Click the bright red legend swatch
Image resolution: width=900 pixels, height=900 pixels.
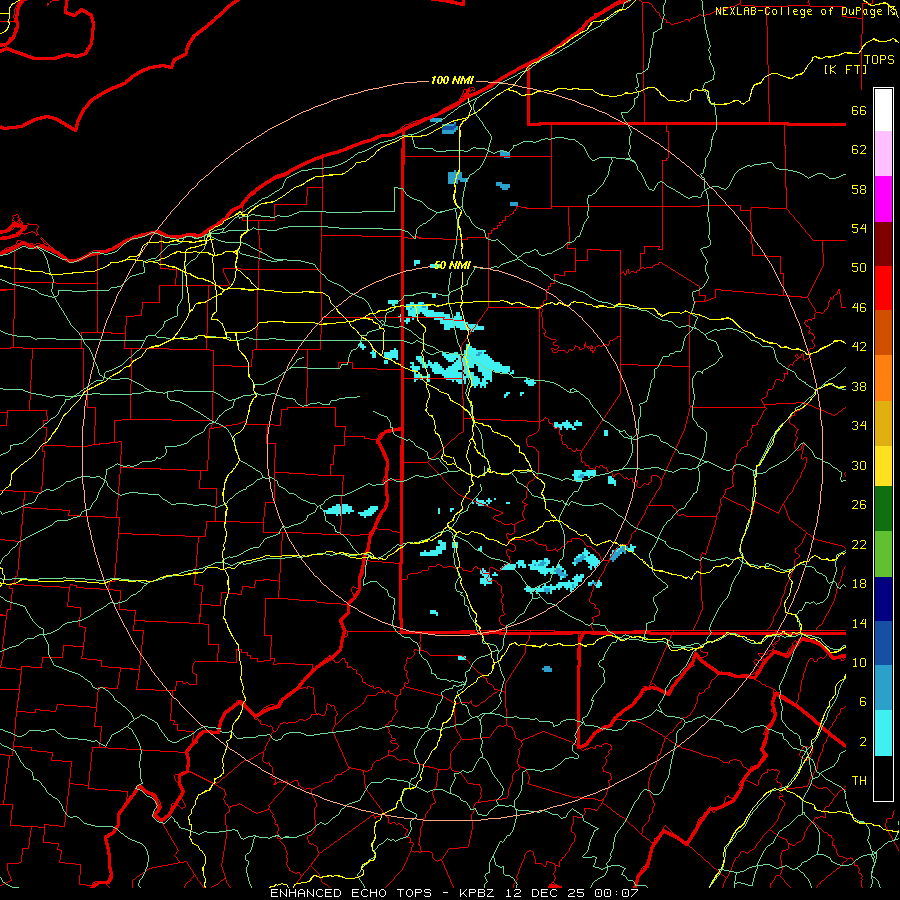point(883,288)
